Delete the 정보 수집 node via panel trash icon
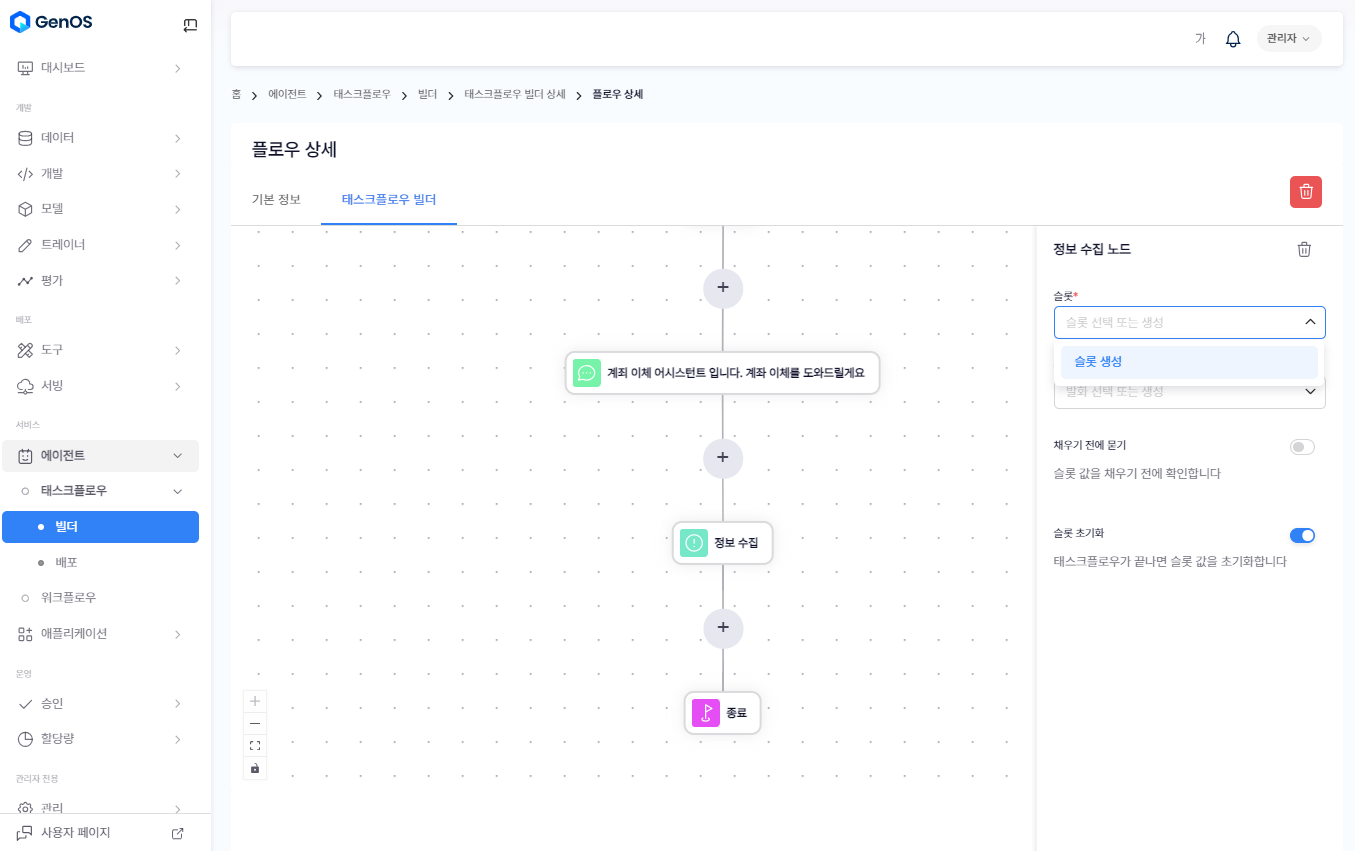This screenshot has width=1355, height=851. (x=1304, y=250)
